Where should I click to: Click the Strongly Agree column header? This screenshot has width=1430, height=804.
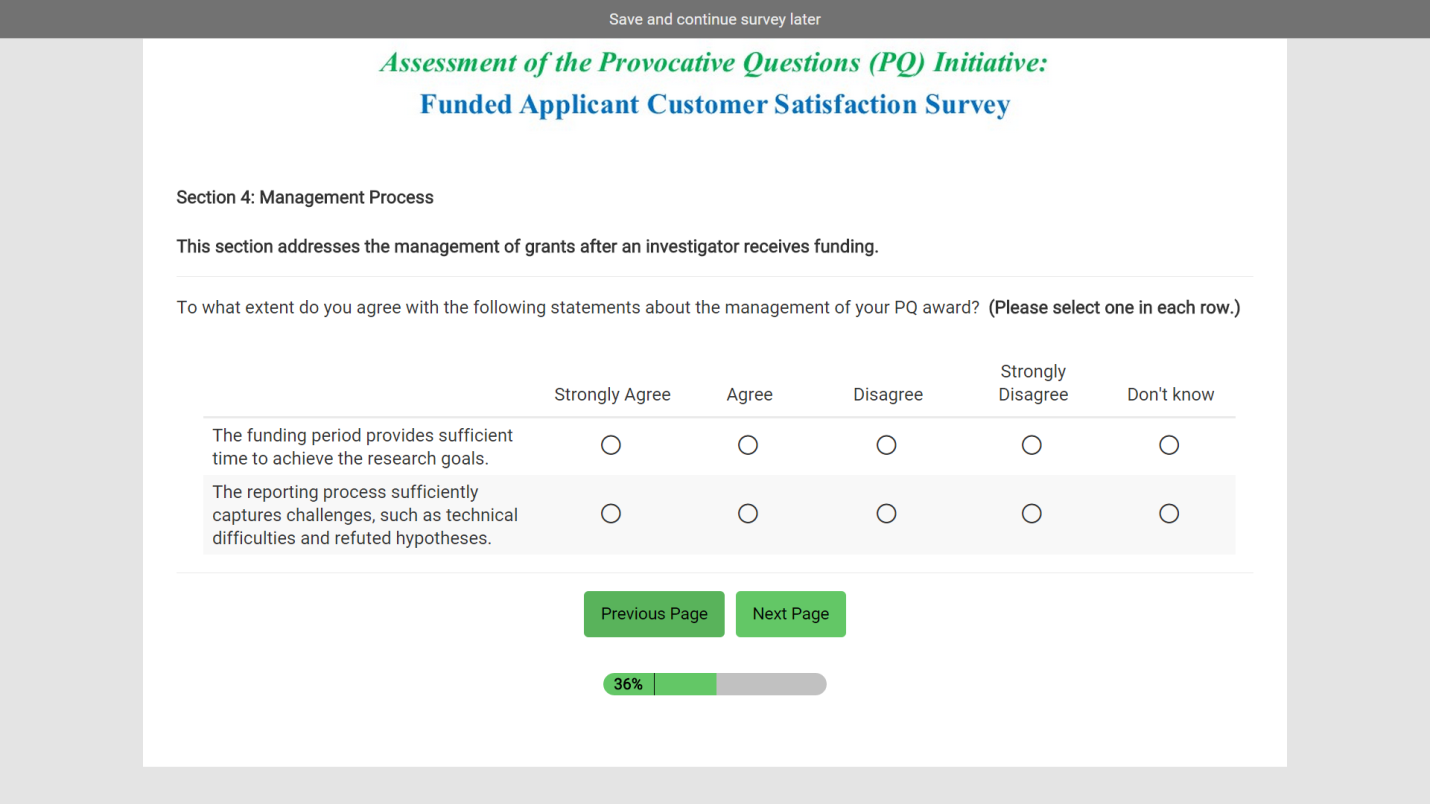(612, 395)
